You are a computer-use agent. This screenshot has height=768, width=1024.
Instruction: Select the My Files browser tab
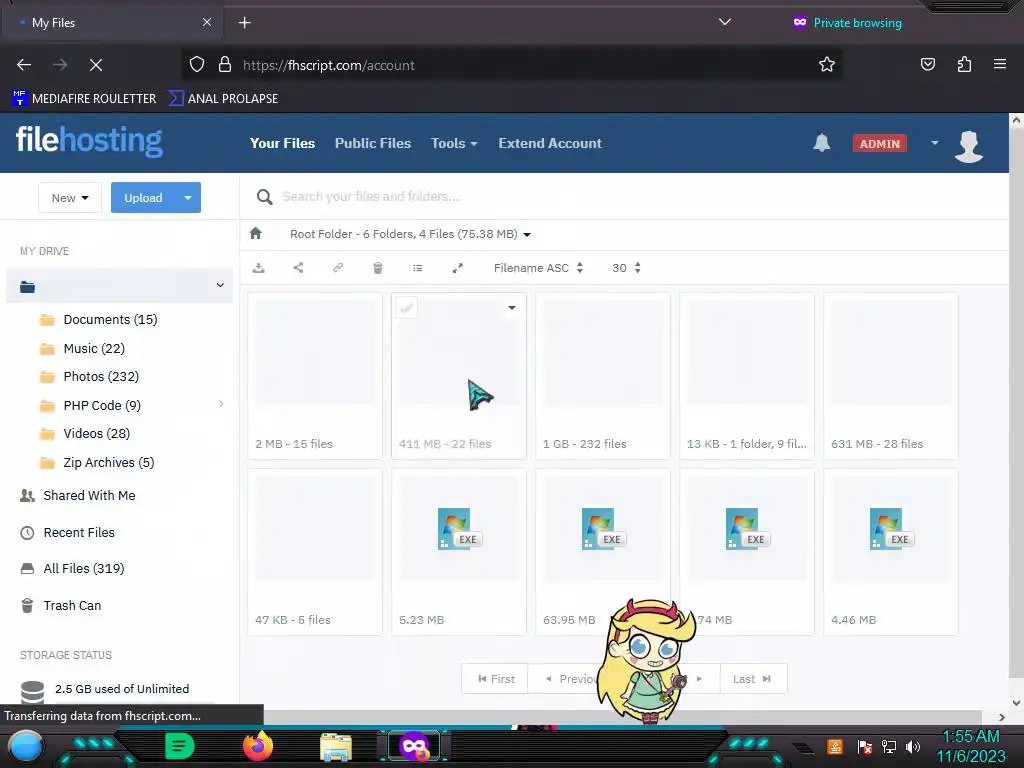click(x=111, y=22)
